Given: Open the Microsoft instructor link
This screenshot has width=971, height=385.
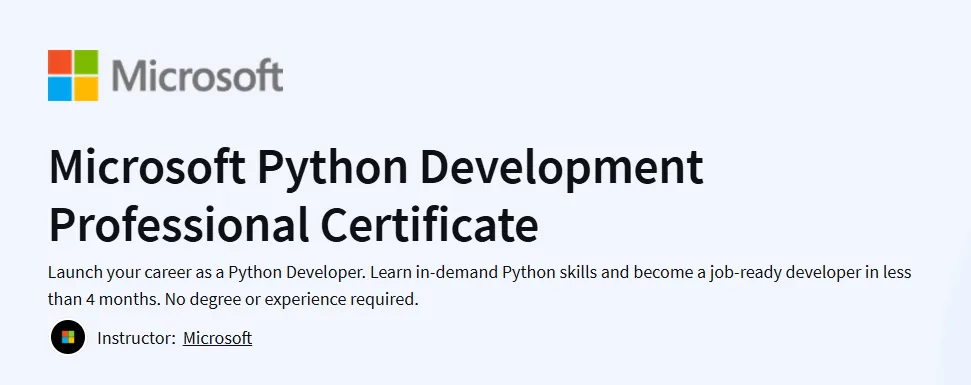Looking at the screenshot, I should click(217, 338).
